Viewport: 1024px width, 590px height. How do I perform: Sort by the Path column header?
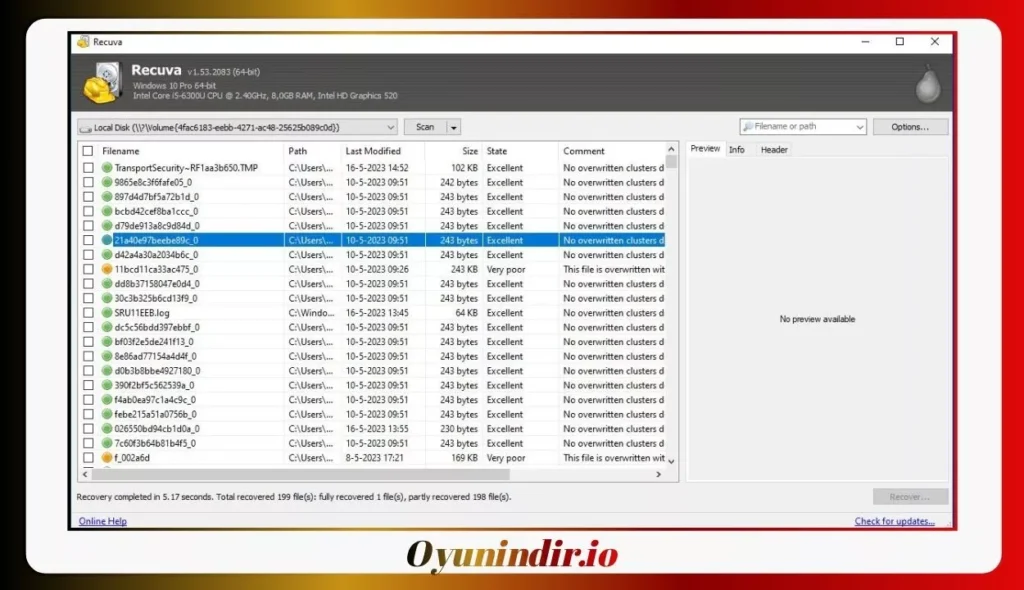click(x=298, y=151)
